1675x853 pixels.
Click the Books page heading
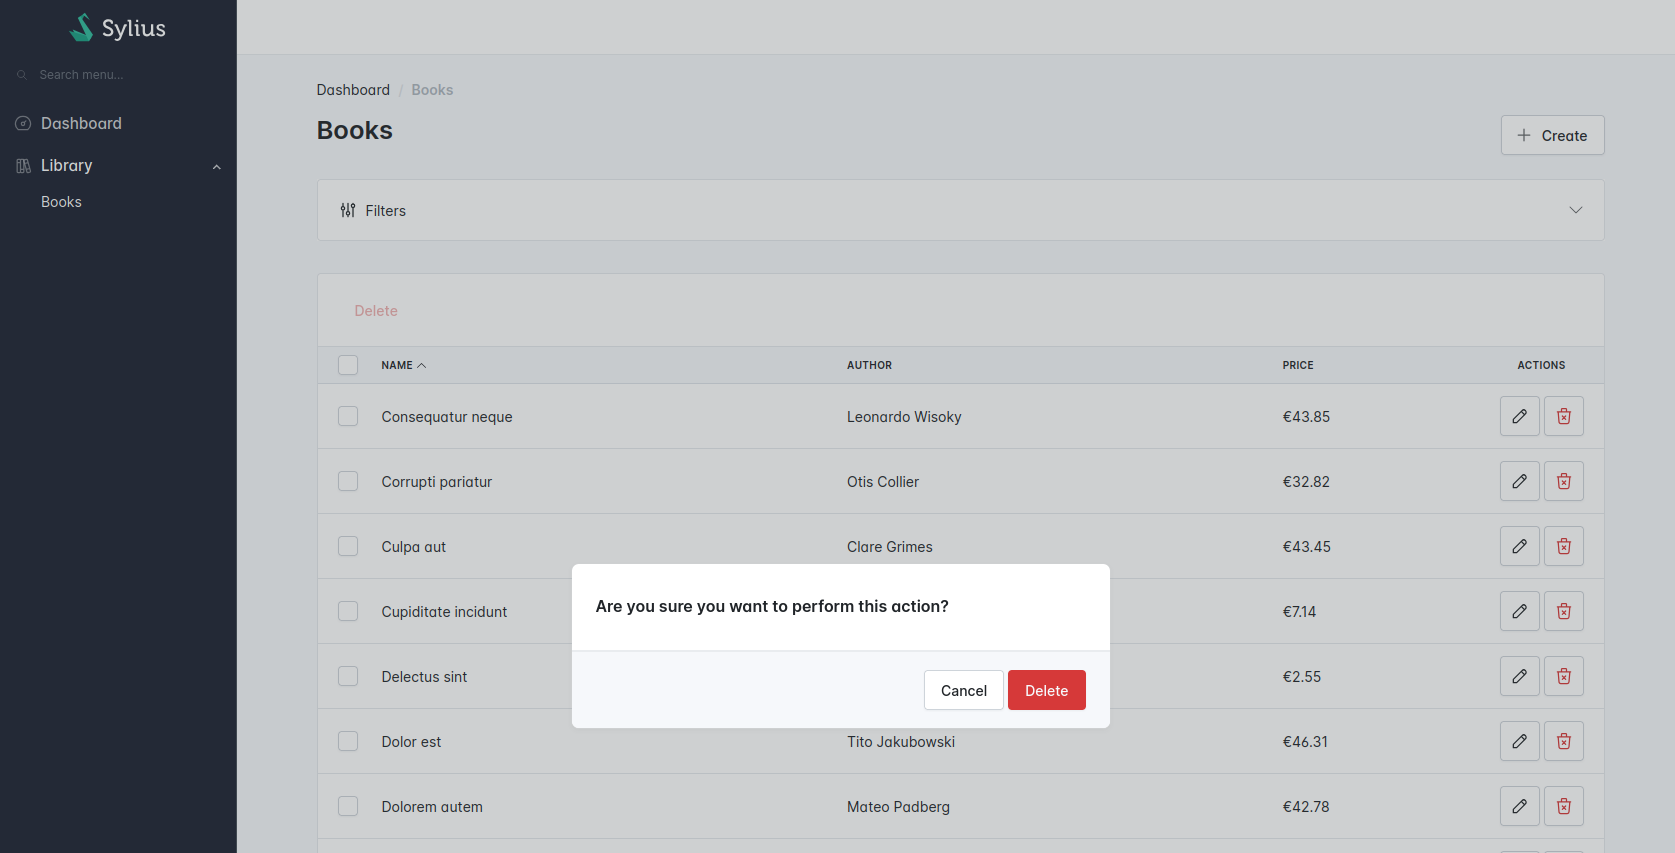[x=354, y=130]
